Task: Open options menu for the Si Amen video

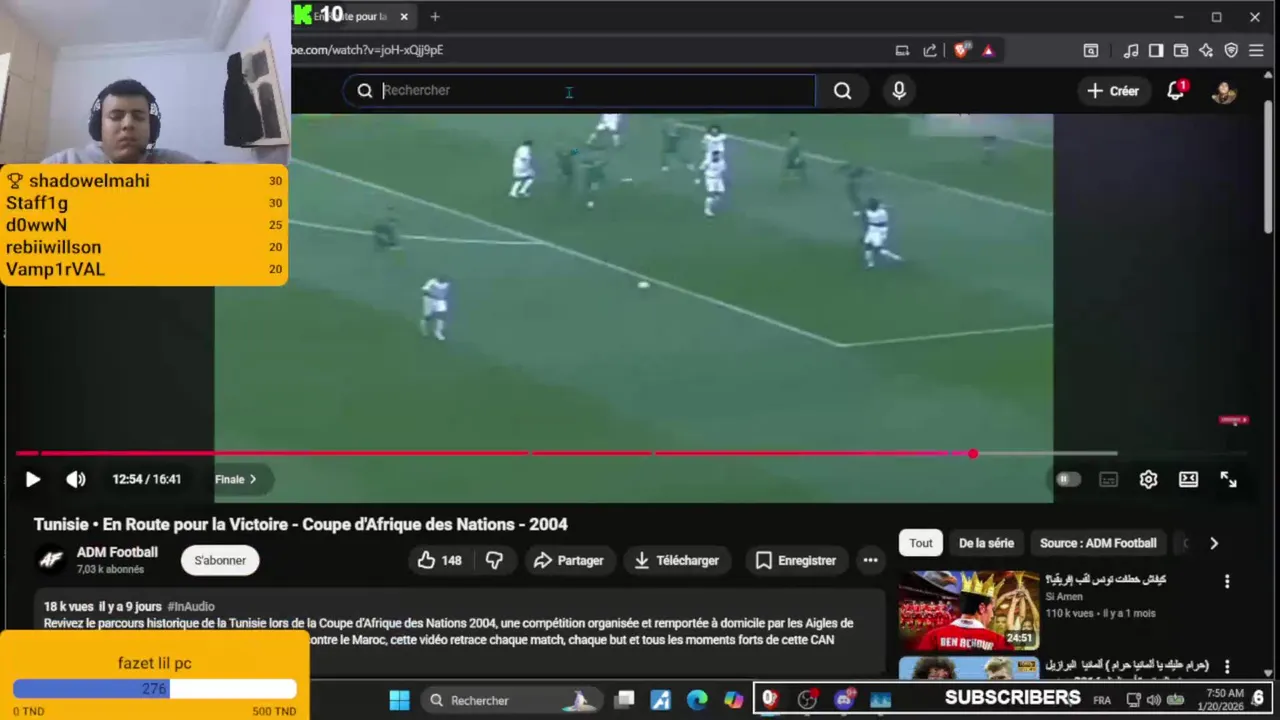Action: (x=1227, y=582)
